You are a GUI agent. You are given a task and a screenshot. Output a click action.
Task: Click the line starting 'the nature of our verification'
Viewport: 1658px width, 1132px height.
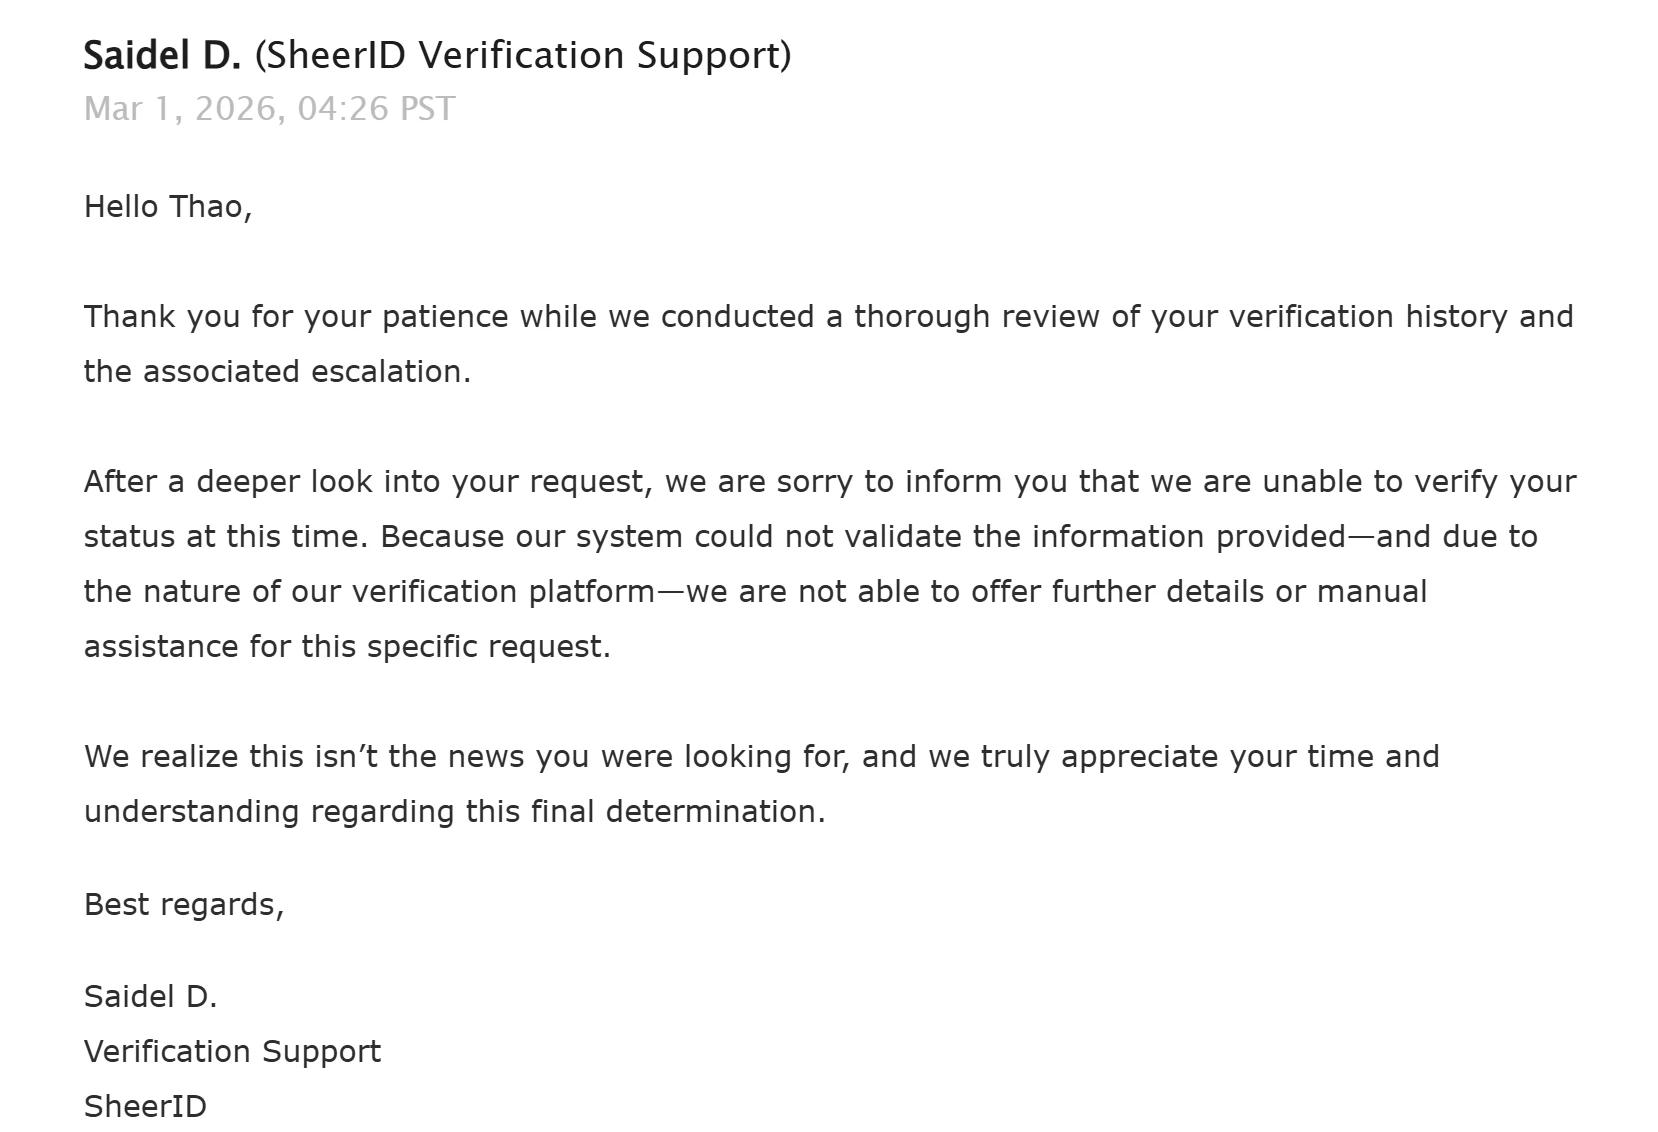point(755,592)
